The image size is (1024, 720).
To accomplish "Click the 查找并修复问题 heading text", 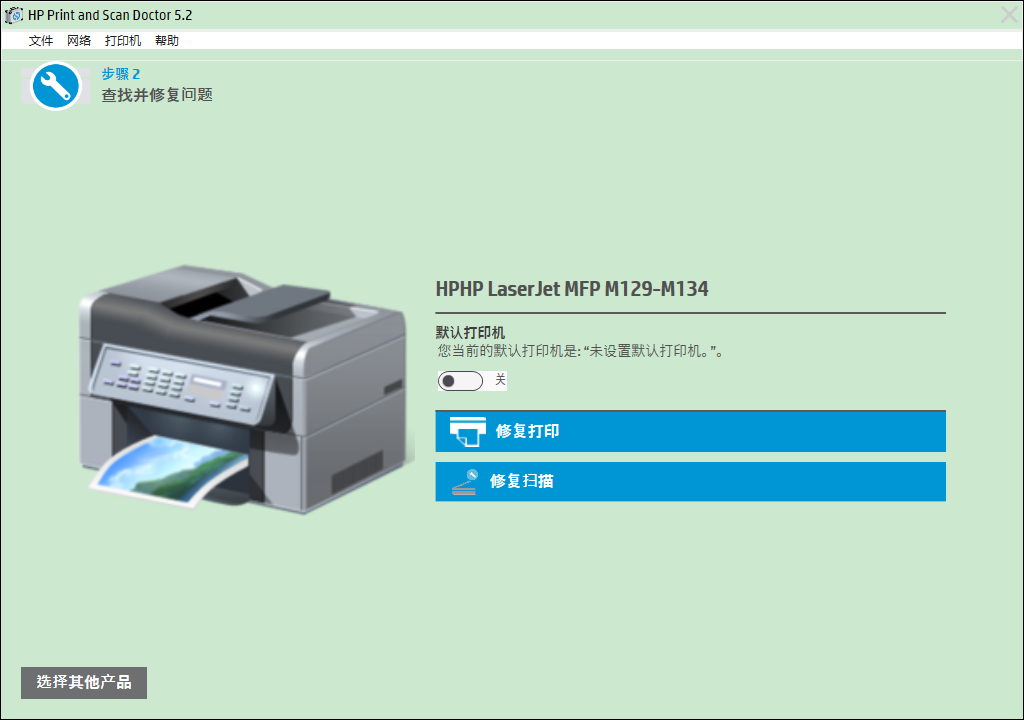I will pyautogui.click(x=157, y=95).
